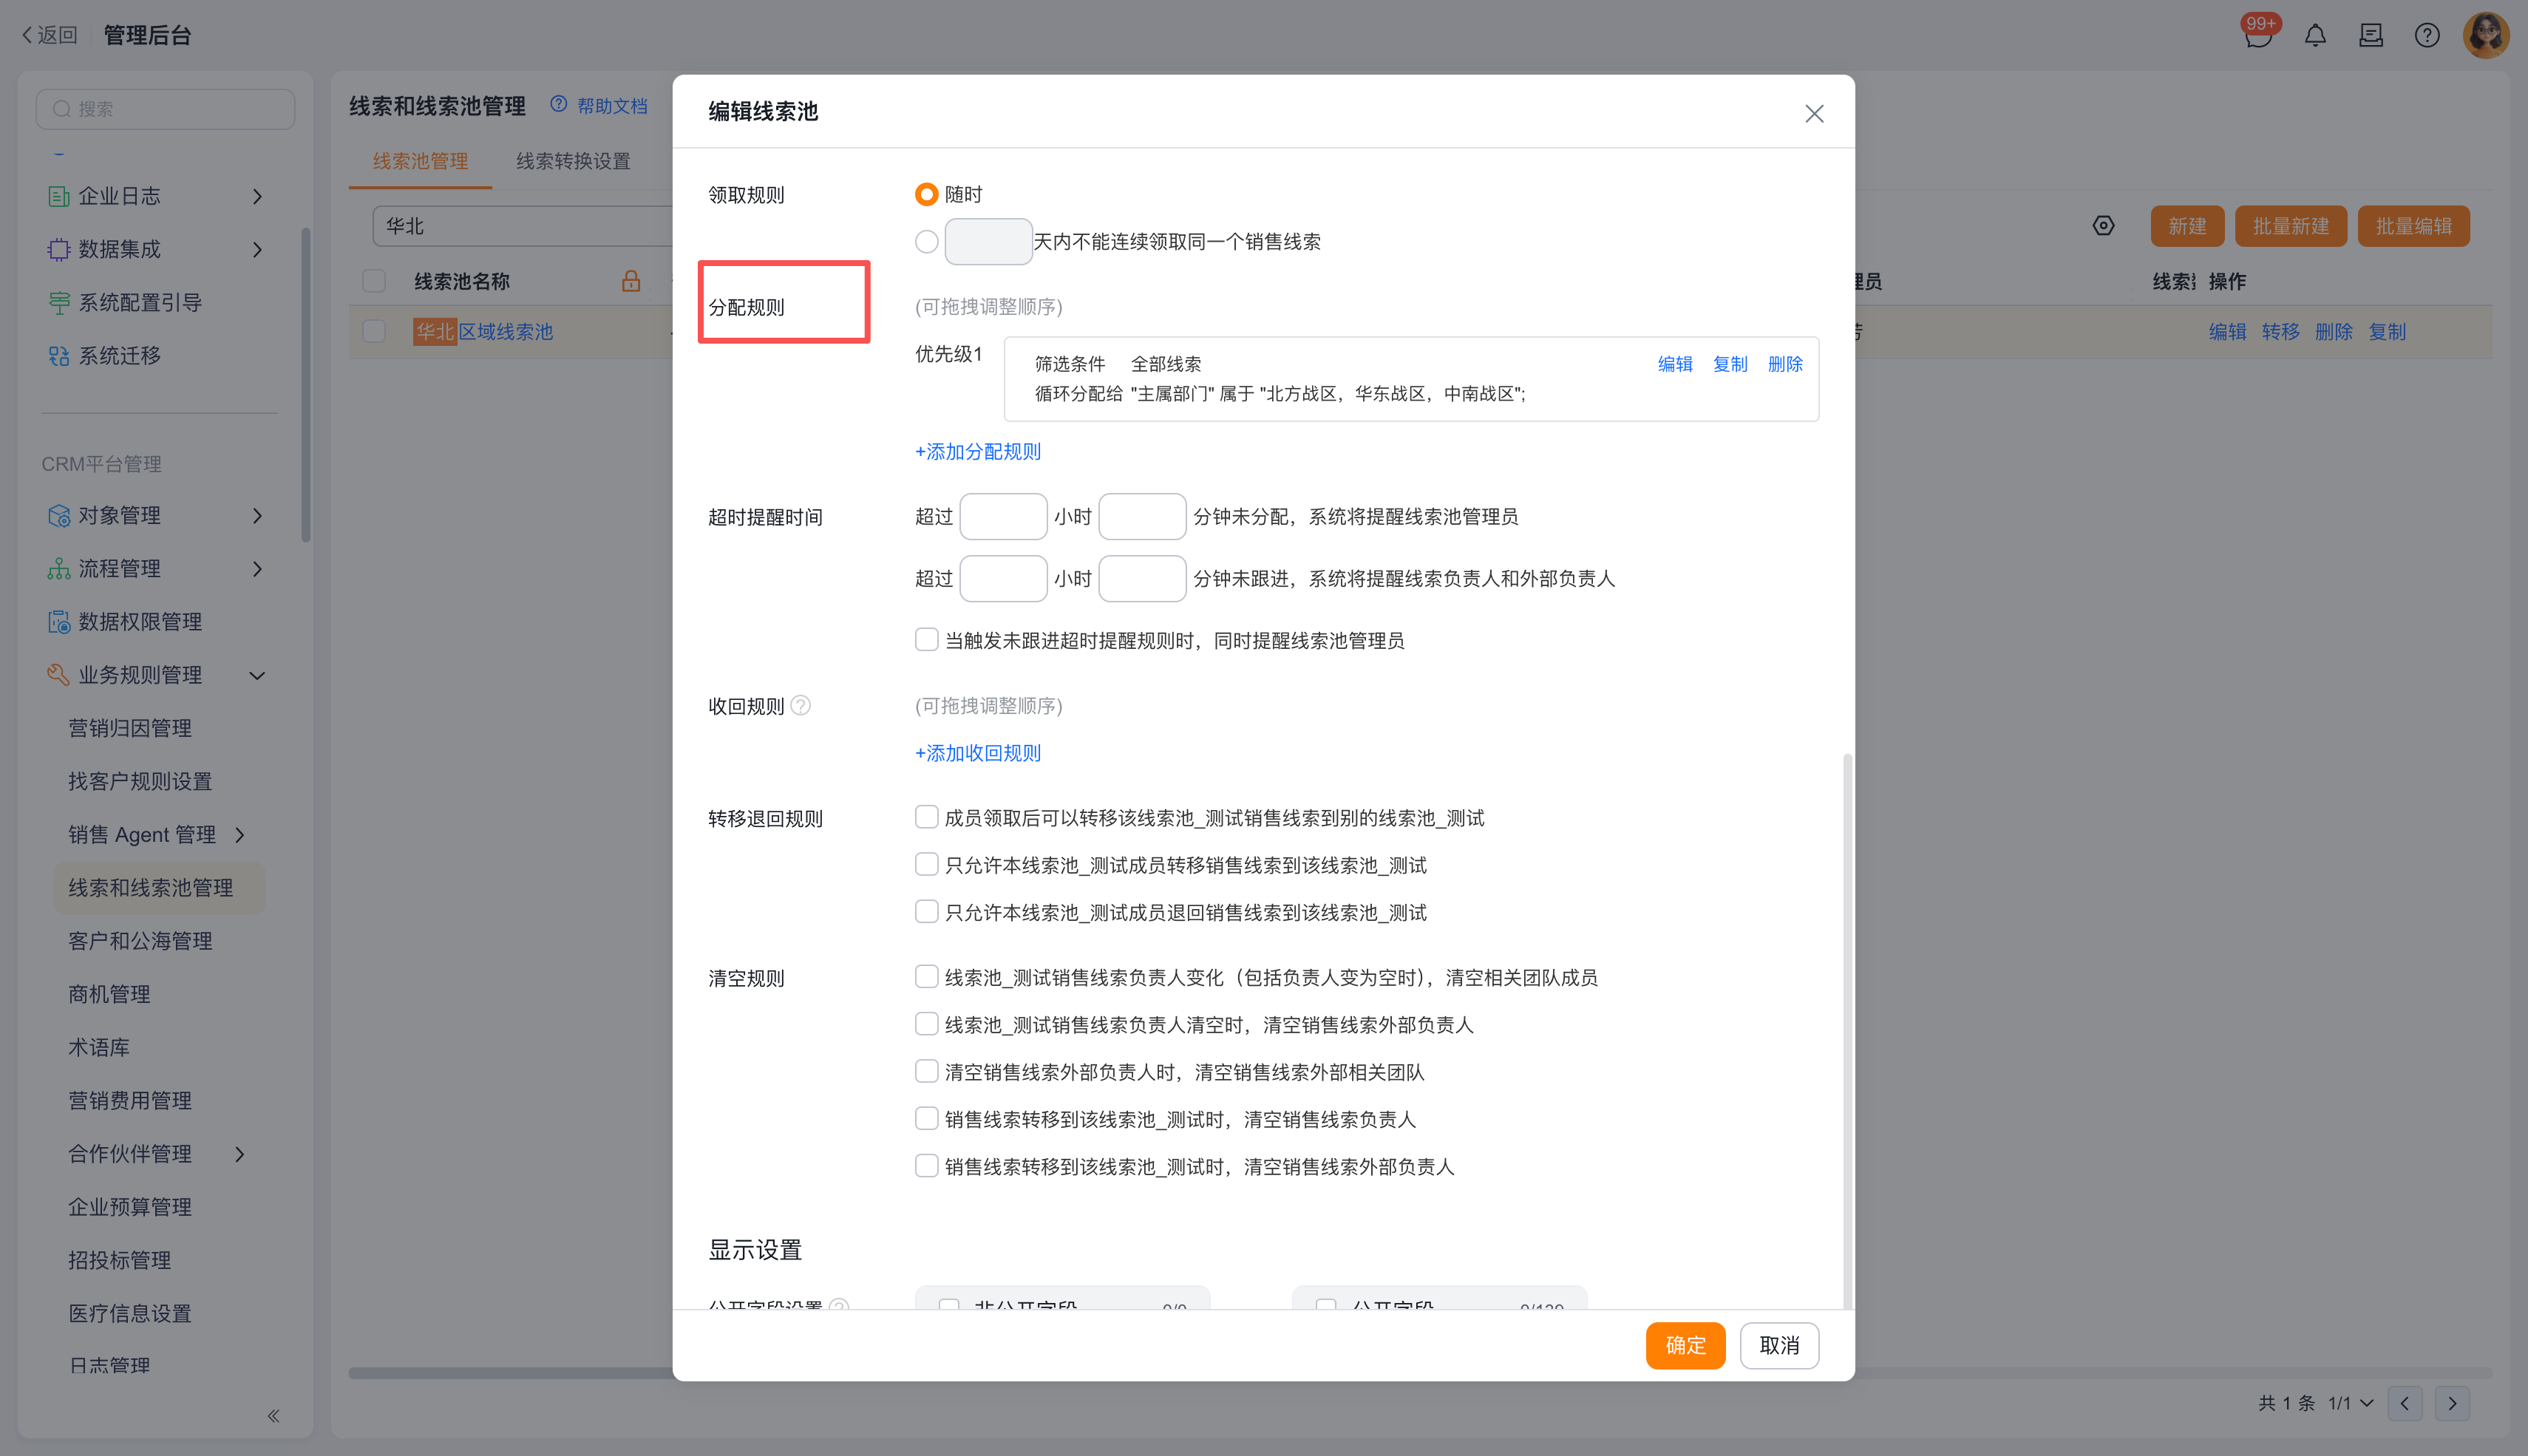Go to the next page arrow
The width and height of the screenshot is (2528, 1456).
(x=2452, y=1403)
